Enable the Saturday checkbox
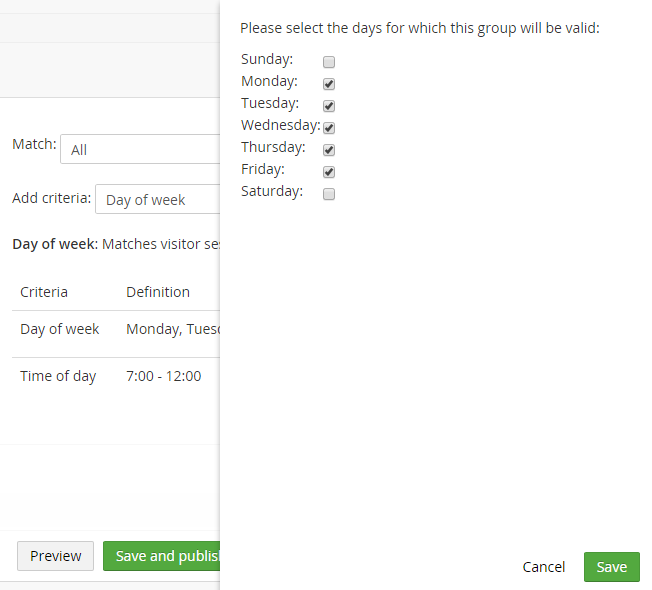 [x=328, y=194]
